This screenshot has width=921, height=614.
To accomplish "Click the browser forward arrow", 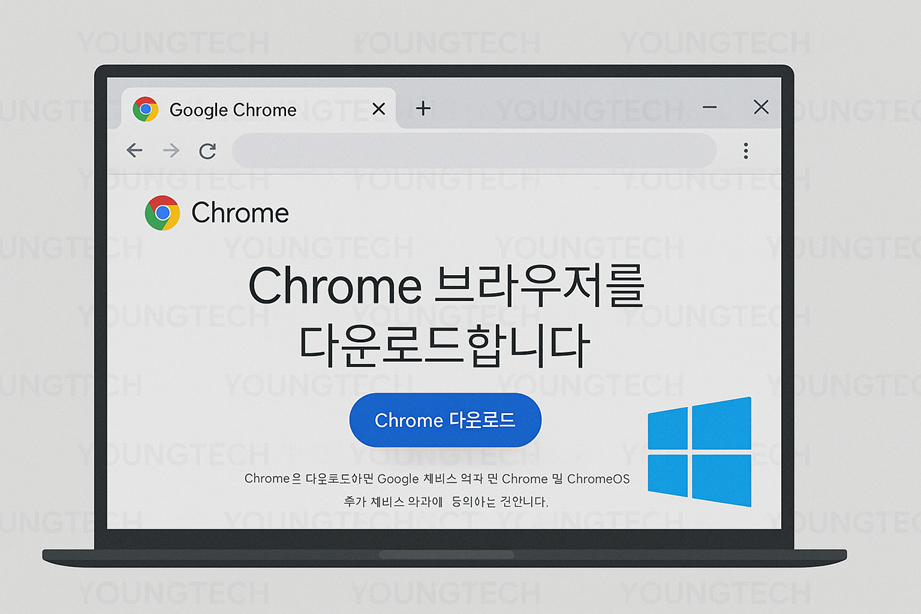I will 171,150.
